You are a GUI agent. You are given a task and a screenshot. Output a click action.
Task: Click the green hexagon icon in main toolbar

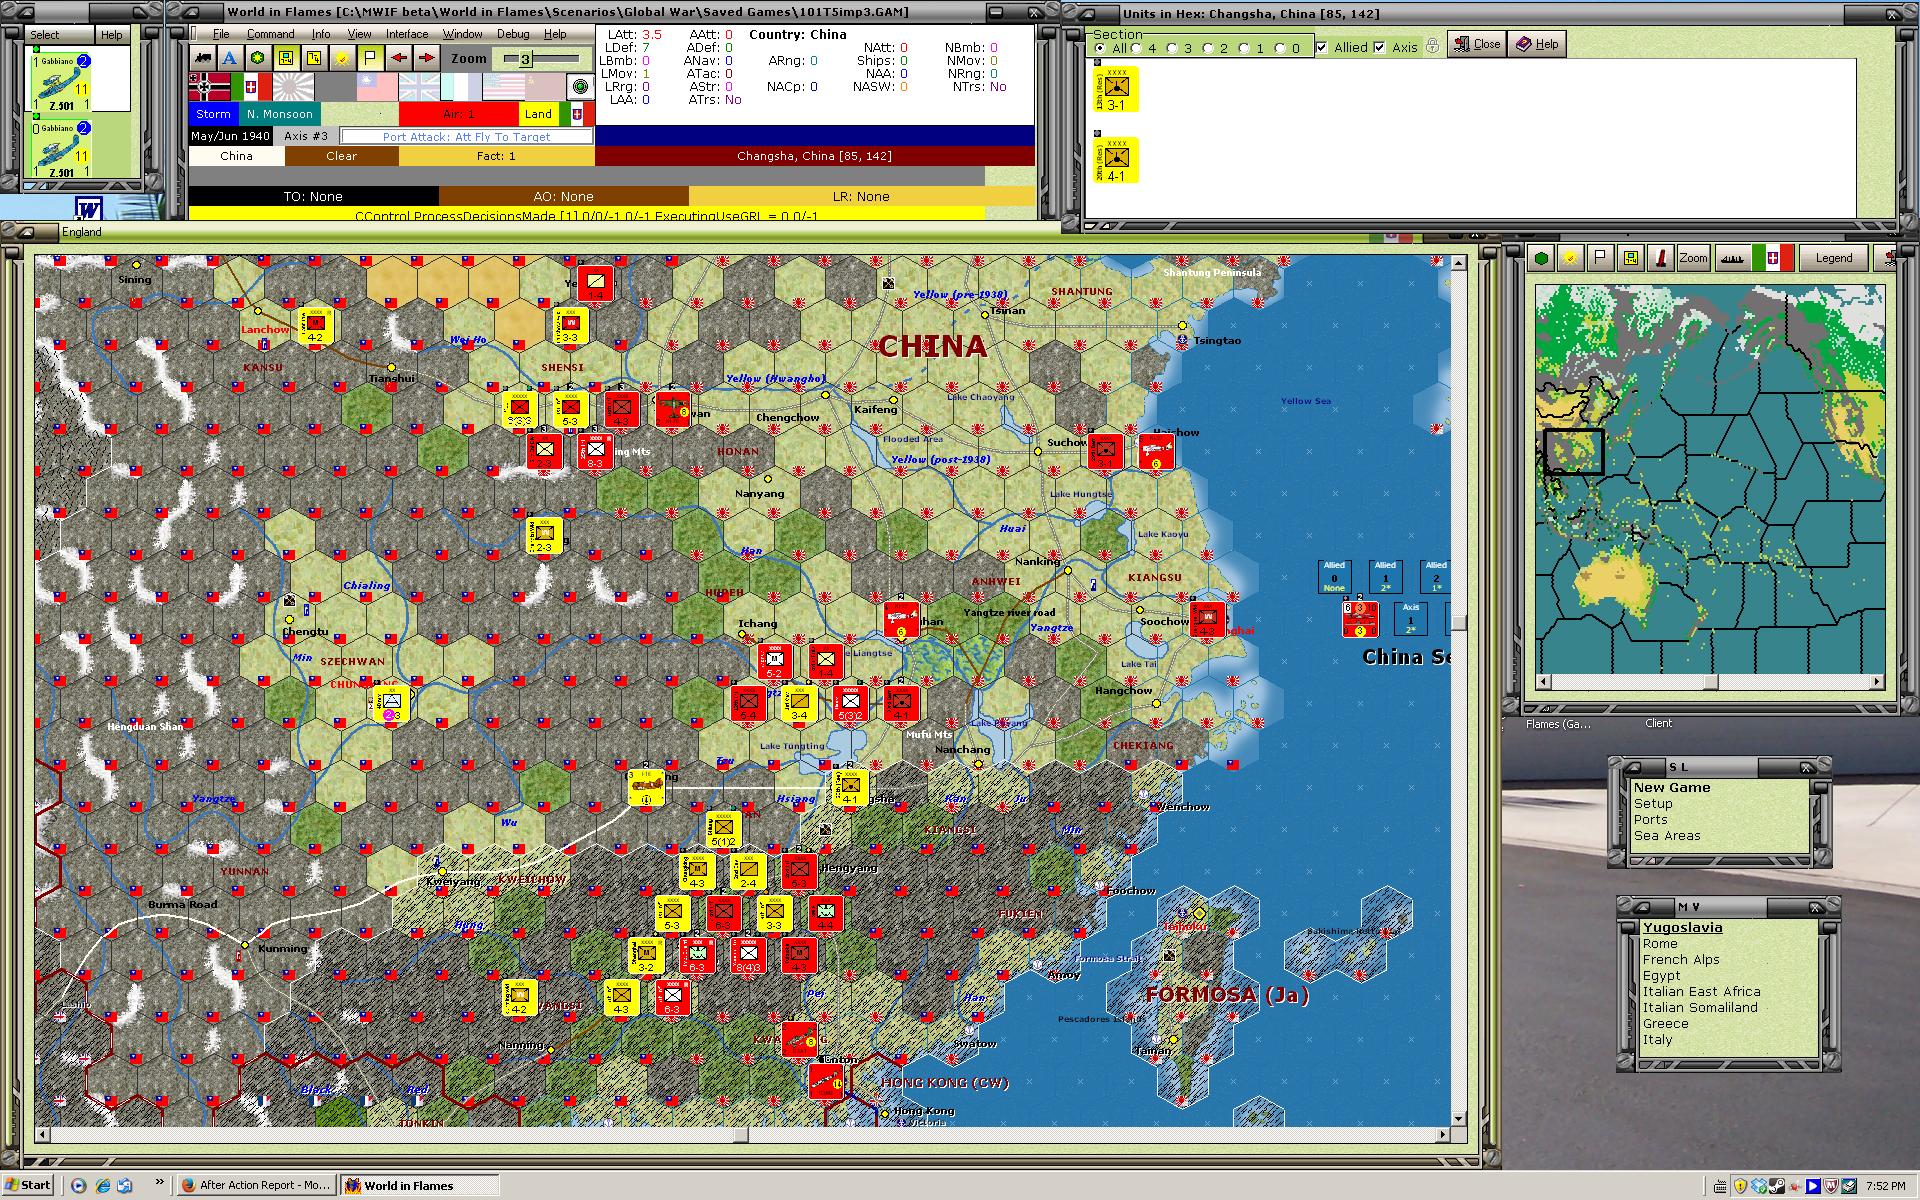[x=258, y=58]
